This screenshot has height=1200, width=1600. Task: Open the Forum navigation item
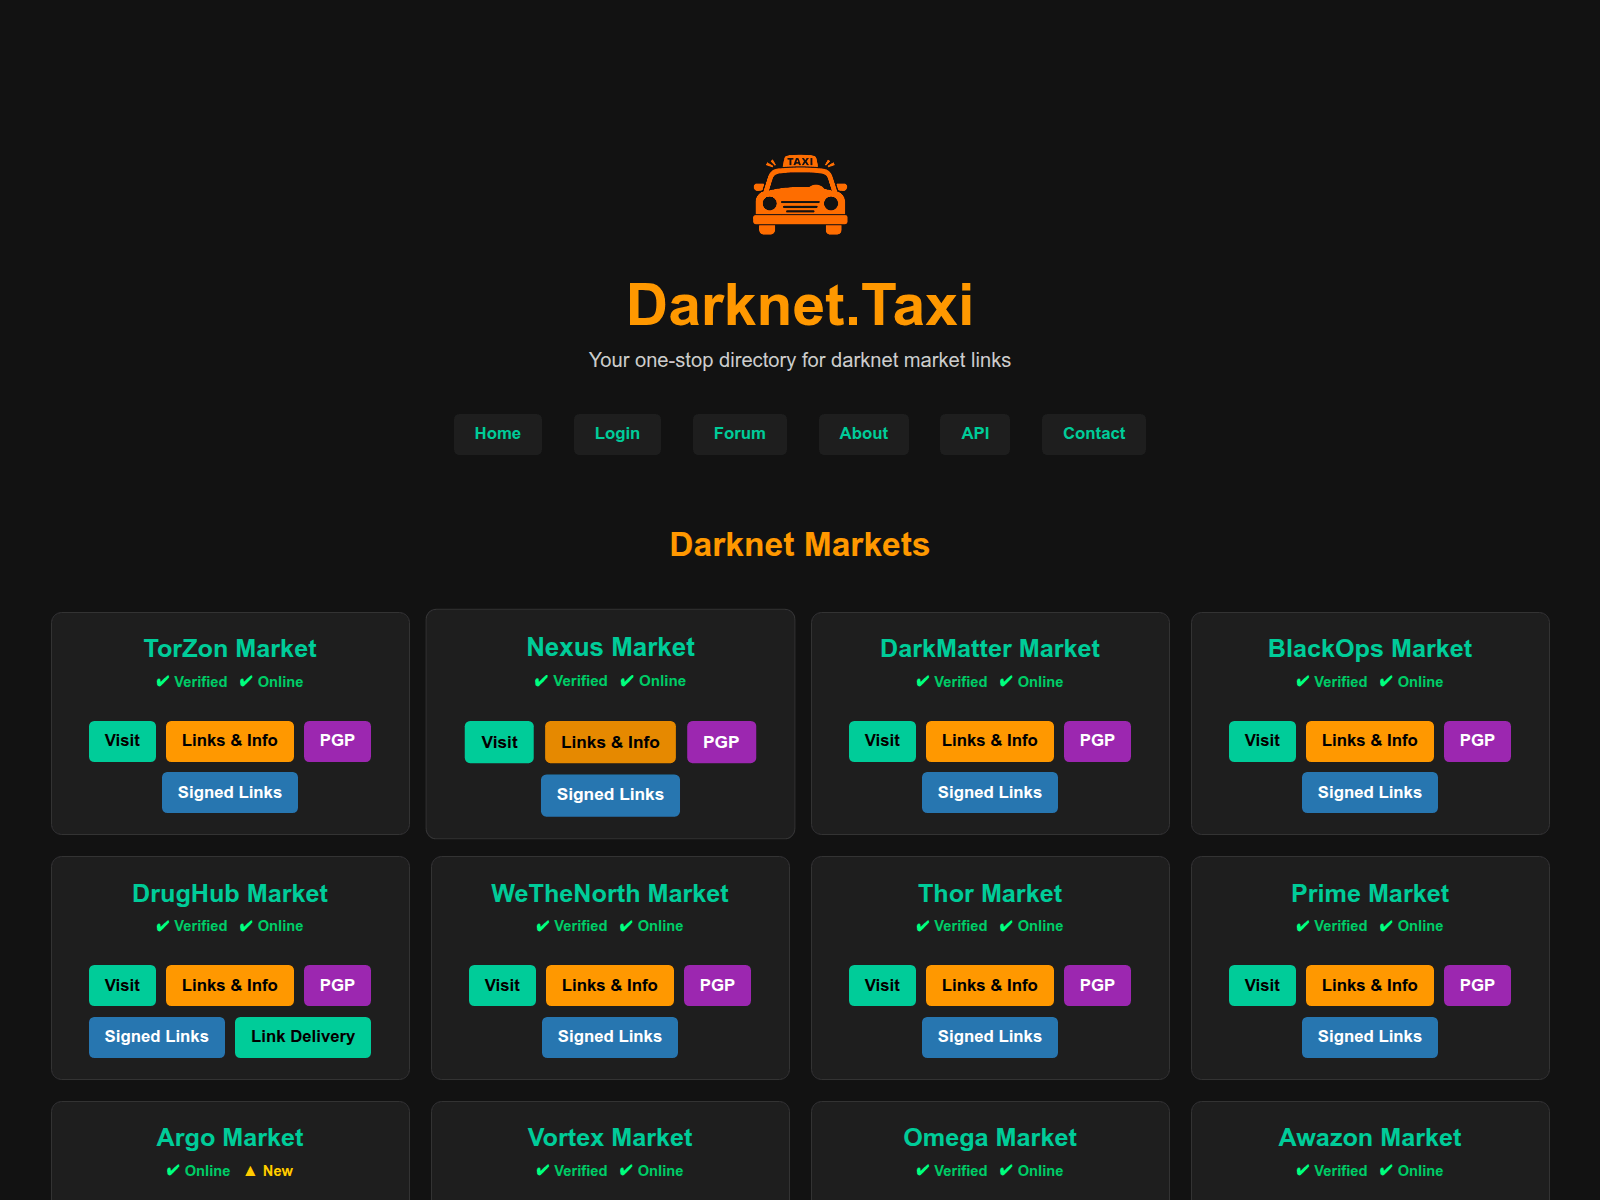pos(739,434)
